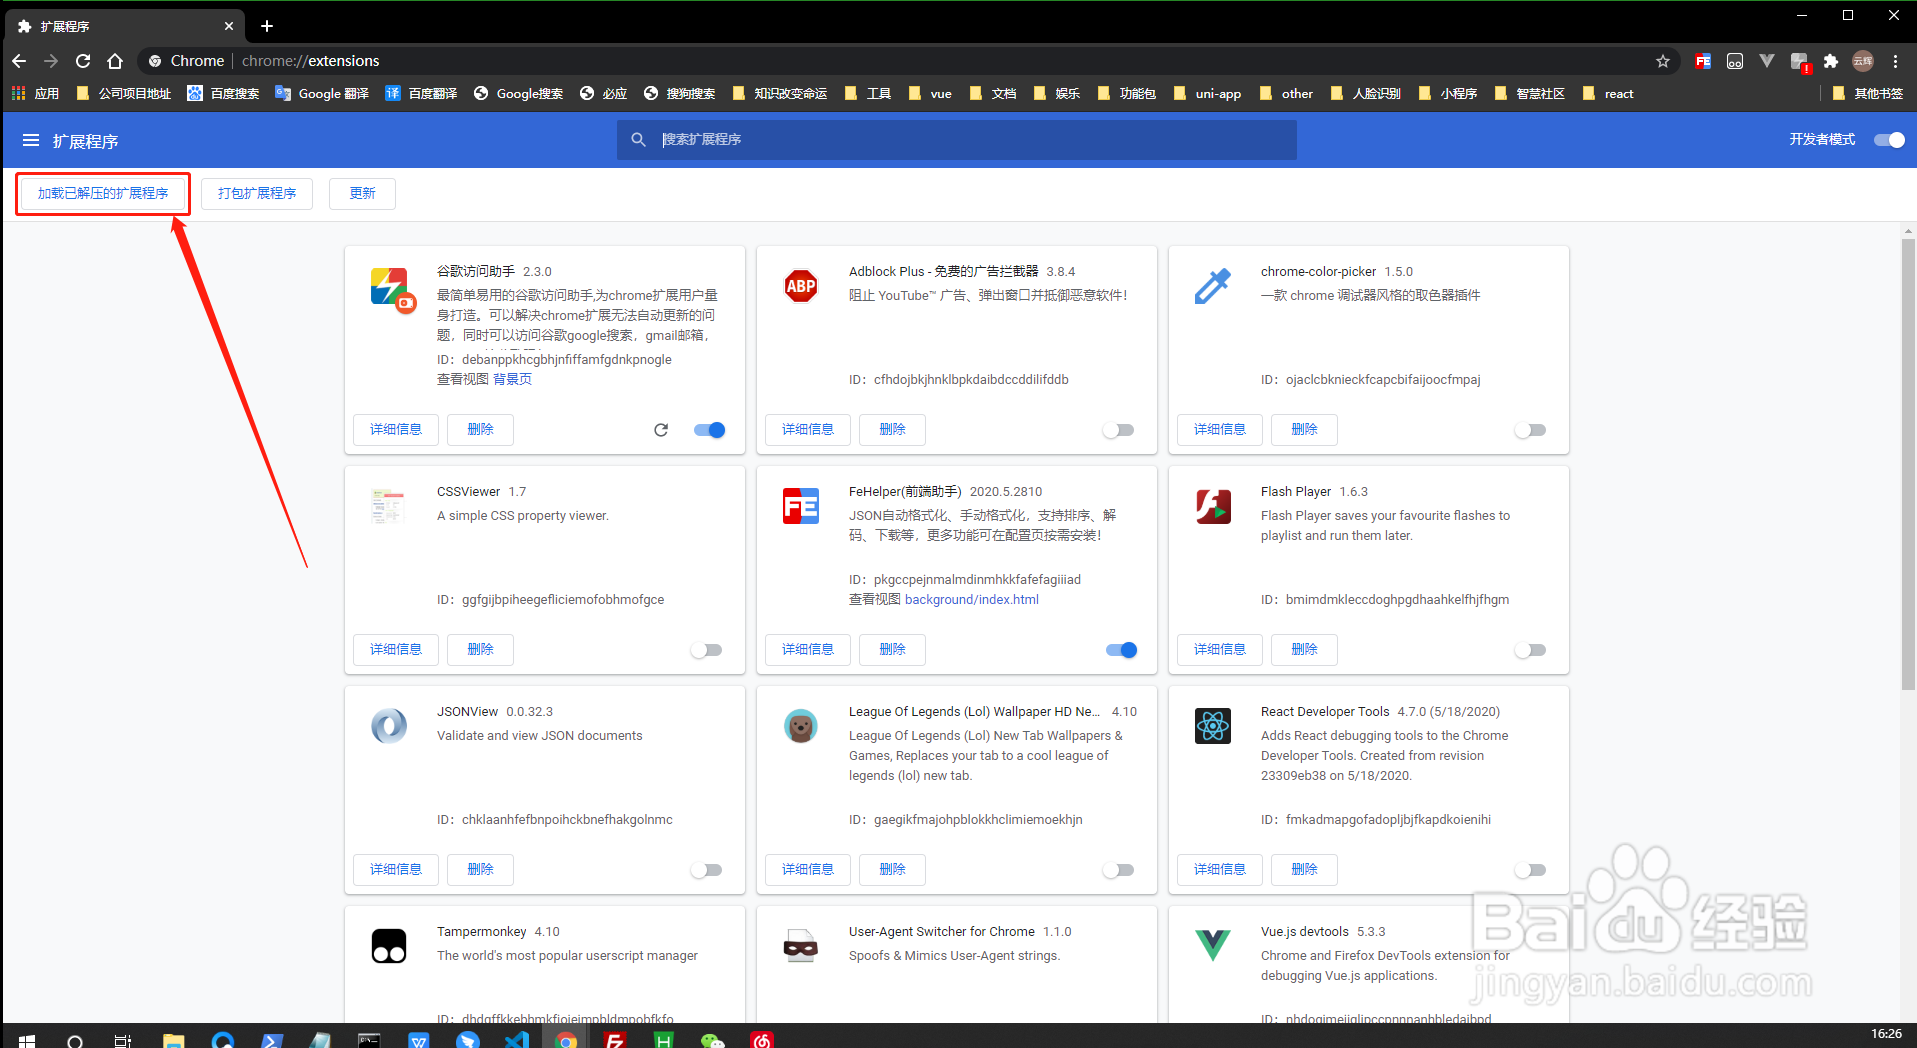This screenshot has width=1917, height=1048.
Task: Enable the chrome-color-picker toggle
Action: (x=1530, y=430)
